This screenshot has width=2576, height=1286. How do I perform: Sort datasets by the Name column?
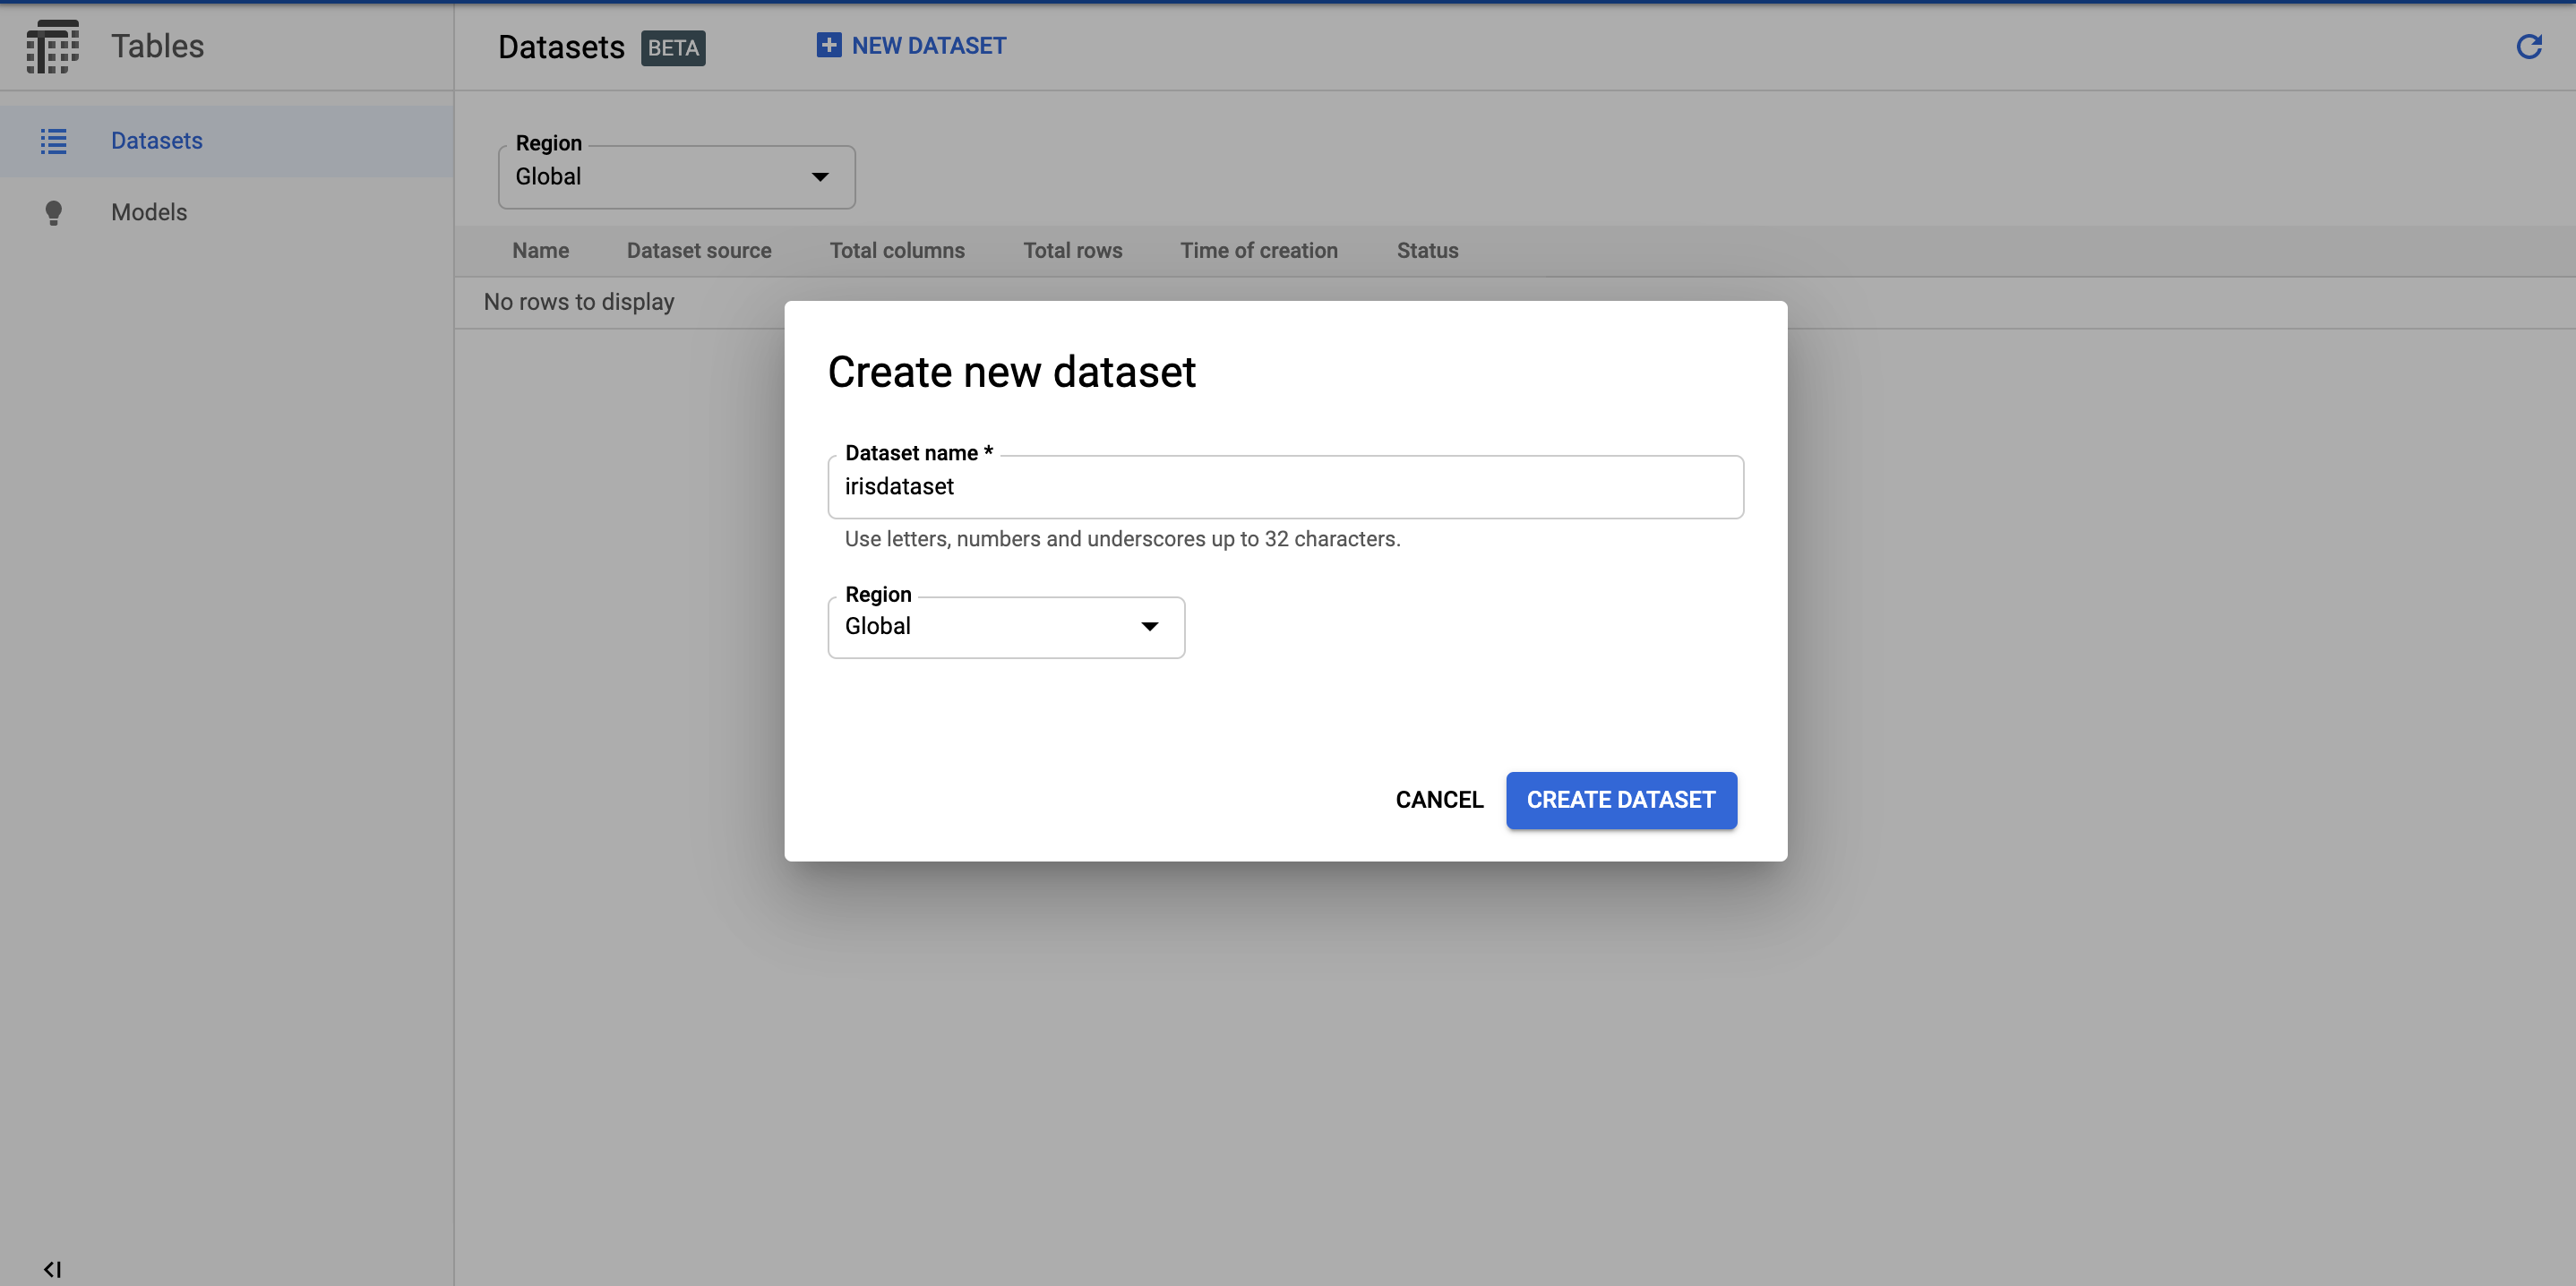tap(540, 250)
